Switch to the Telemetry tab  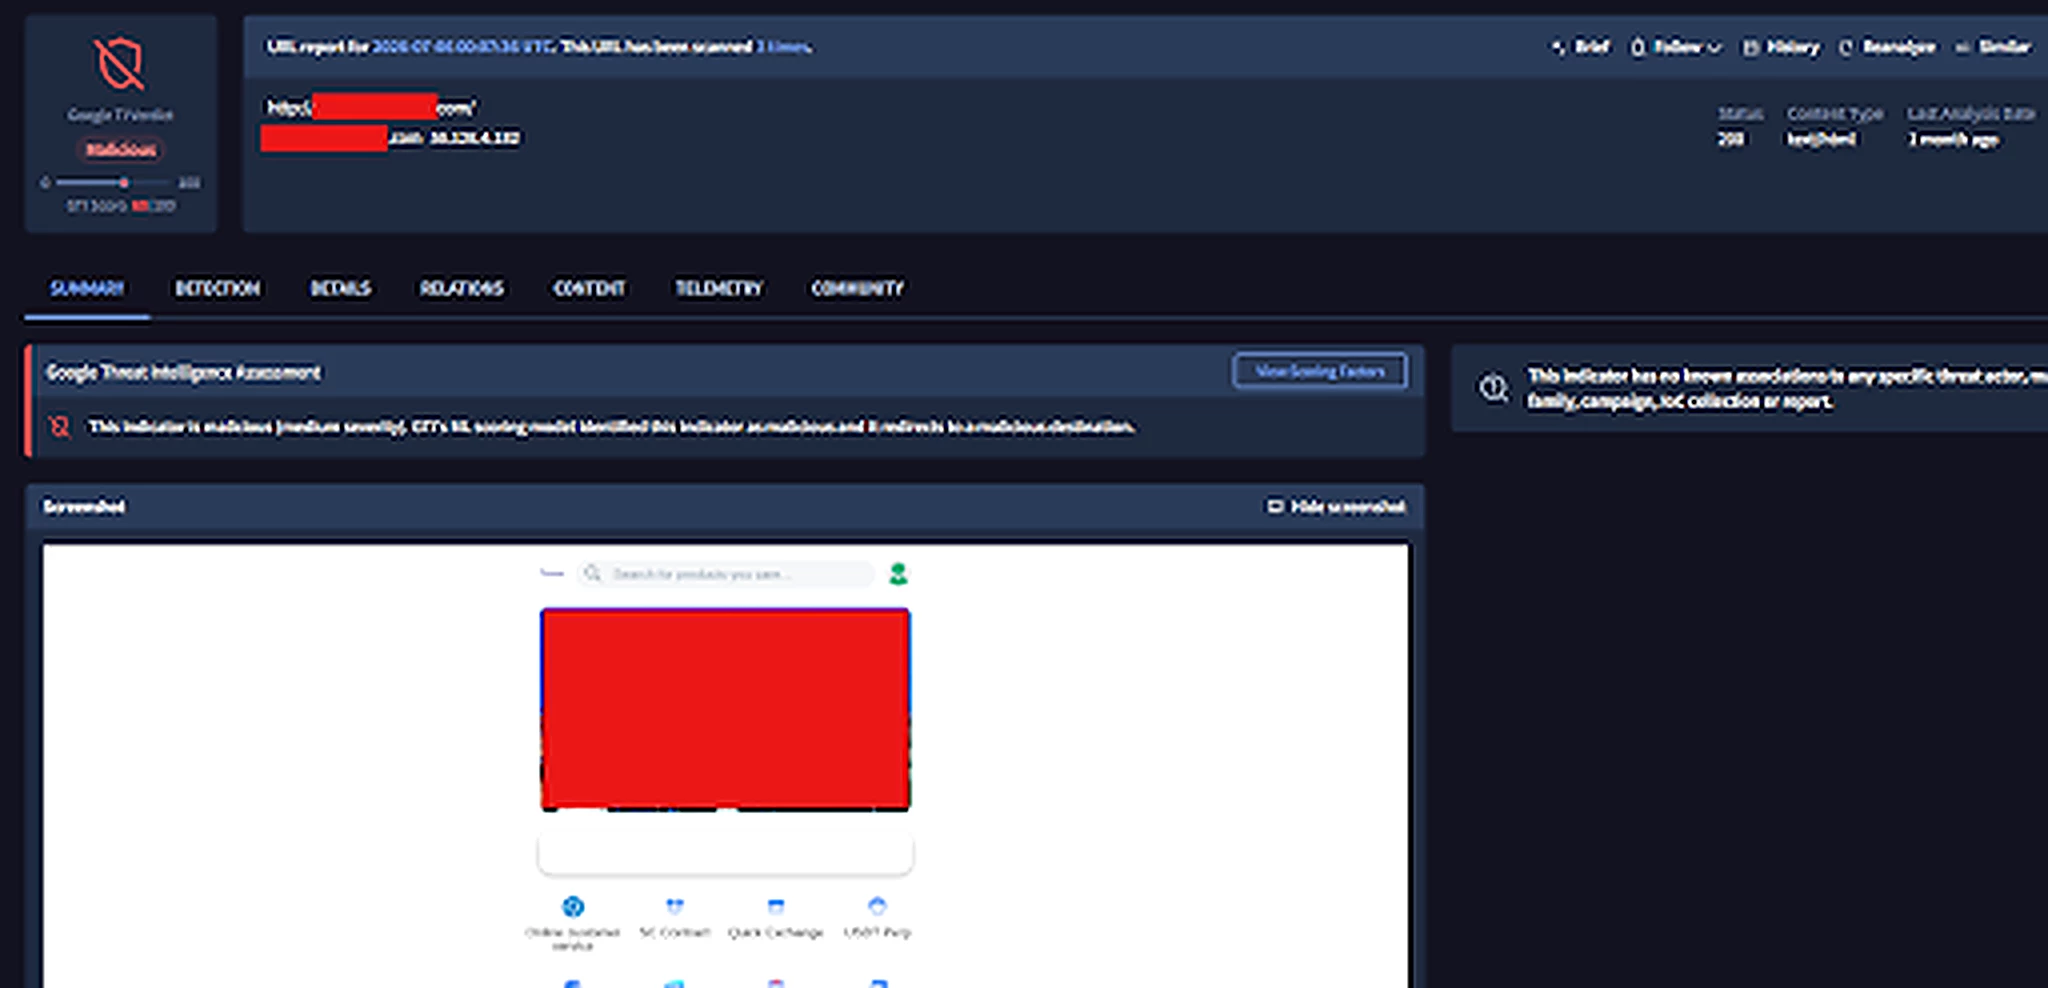coord(718,288)
